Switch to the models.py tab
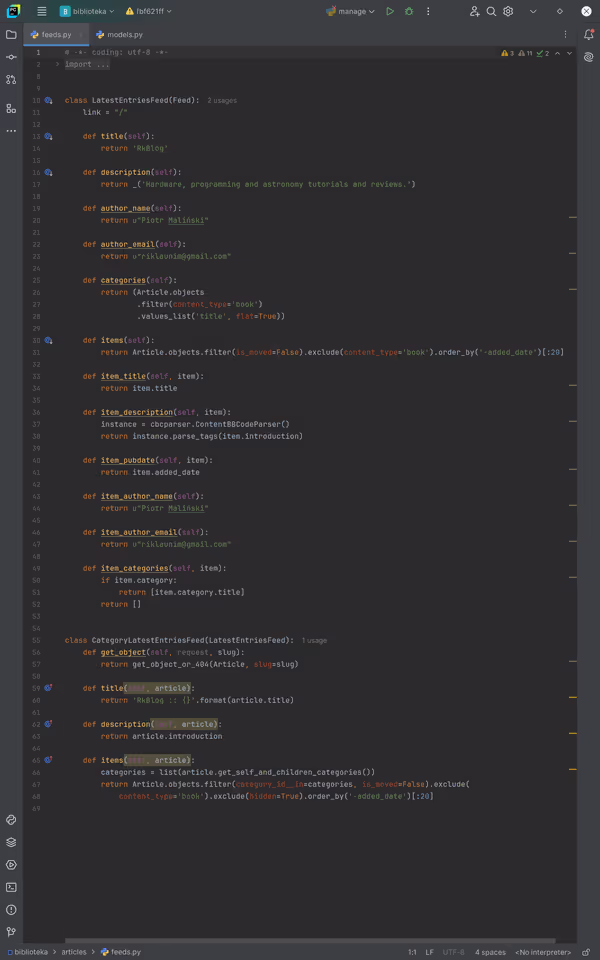This screenshot has height=960, width=600. (x=123, y=32)
